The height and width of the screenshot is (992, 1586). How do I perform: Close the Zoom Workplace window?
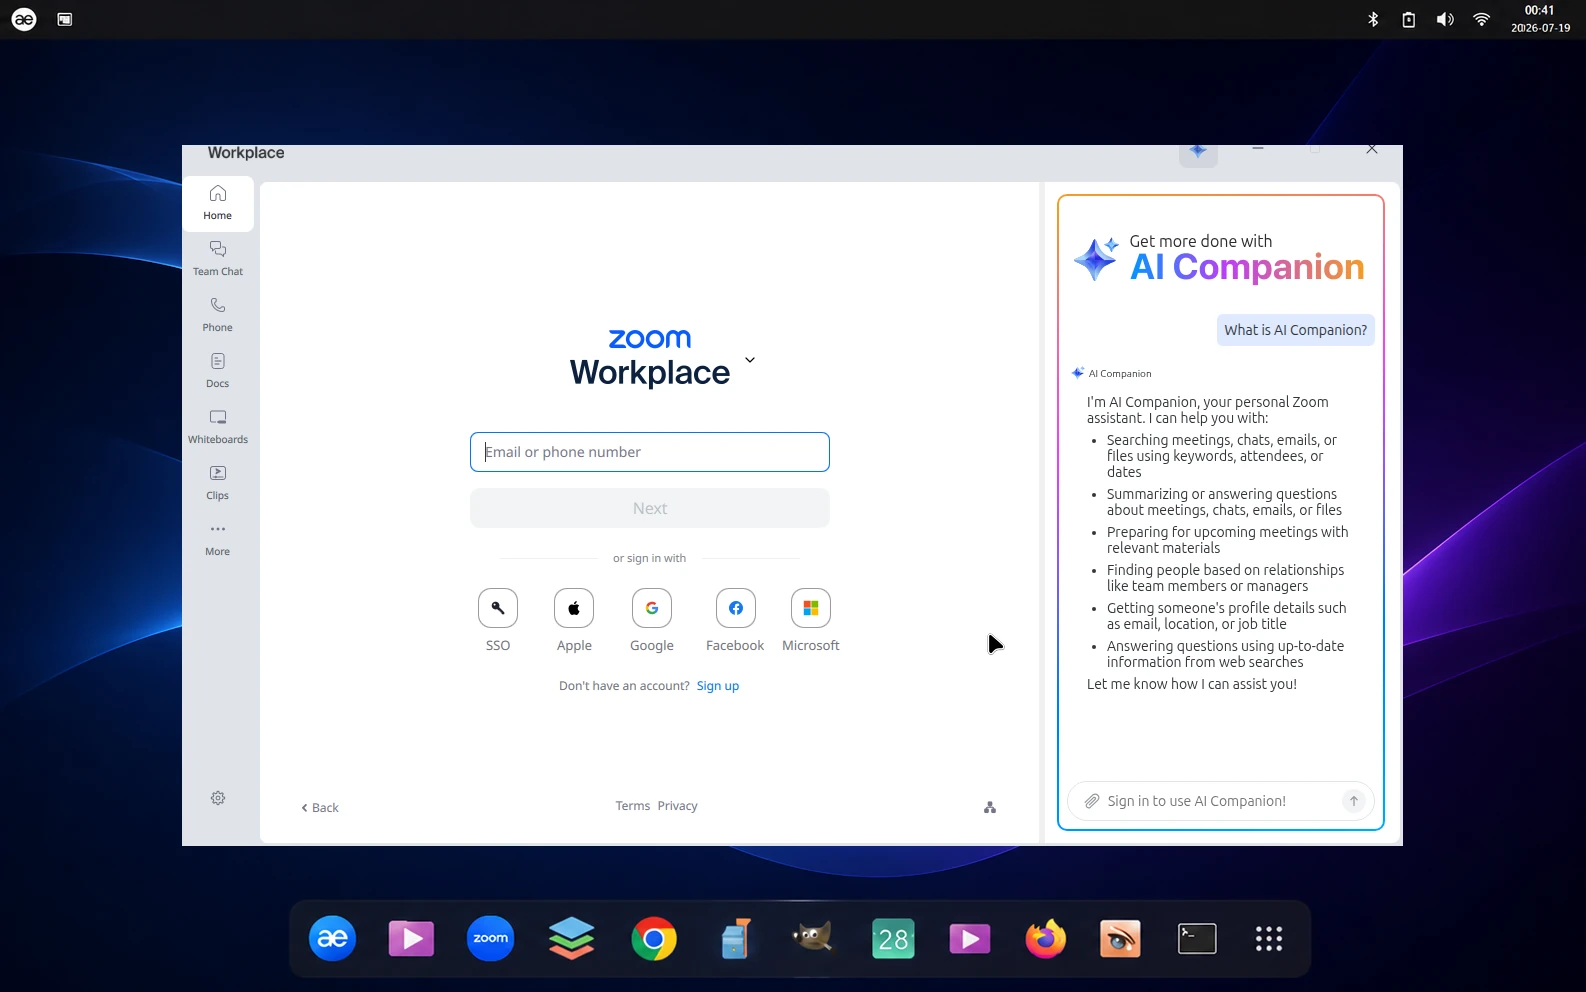(1372, 149)
